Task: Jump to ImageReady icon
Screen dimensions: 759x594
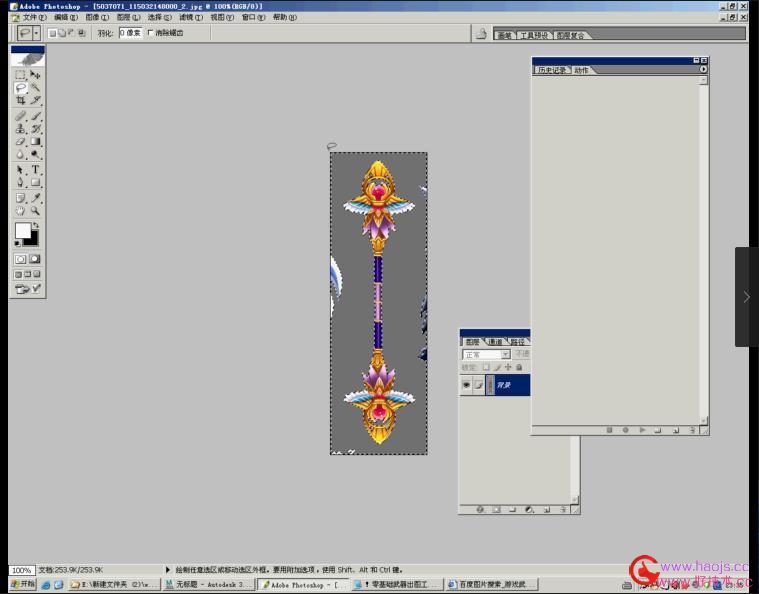Action: [x=28, y=289]
